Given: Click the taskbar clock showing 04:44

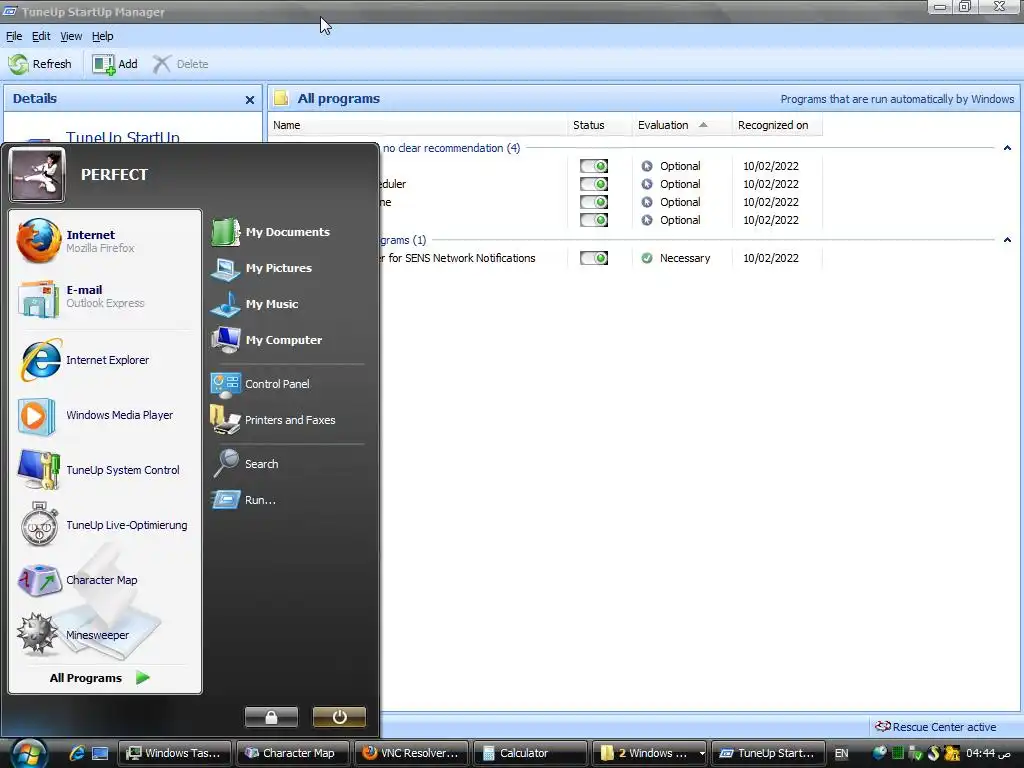Looking at the screenshot, I should pos(988,753).
